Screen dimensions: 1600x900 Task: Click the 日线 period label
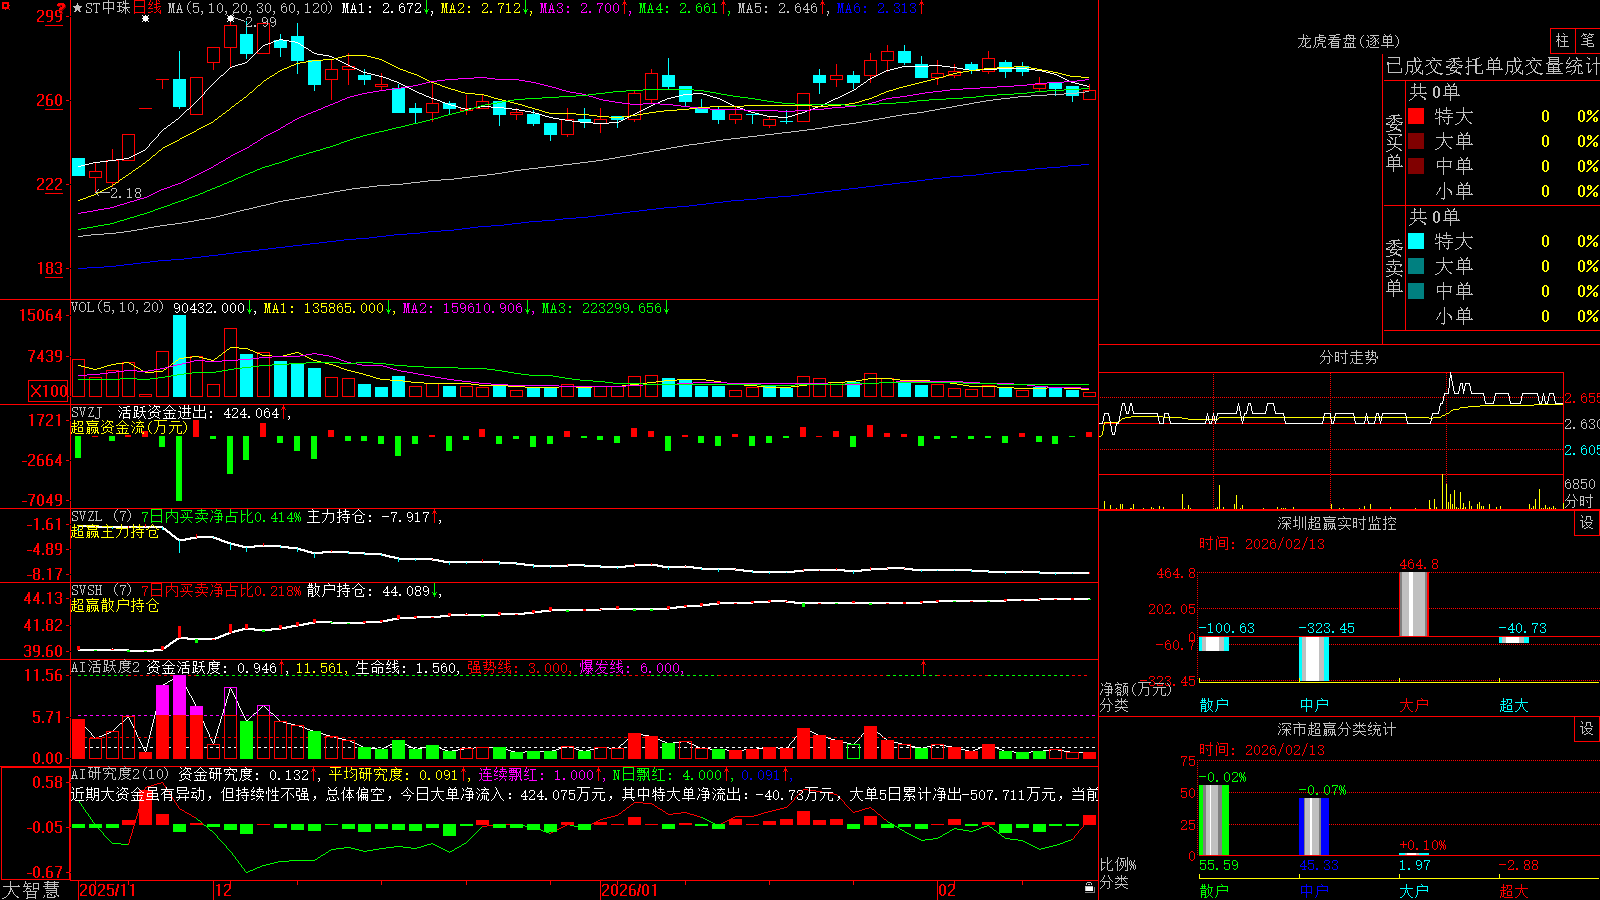pos(147,8)
